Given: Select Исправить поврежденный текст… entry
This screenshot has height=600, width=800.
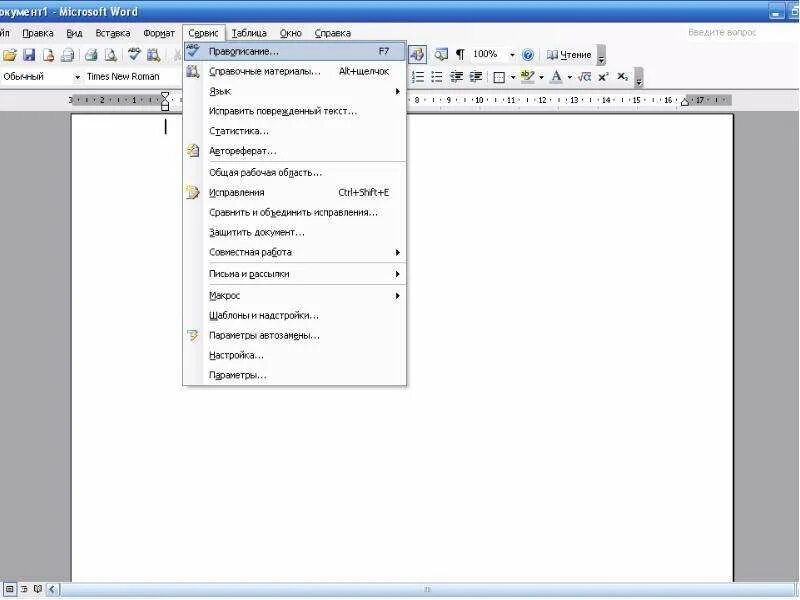Looking at the screenshot, I should coord(295,111).
